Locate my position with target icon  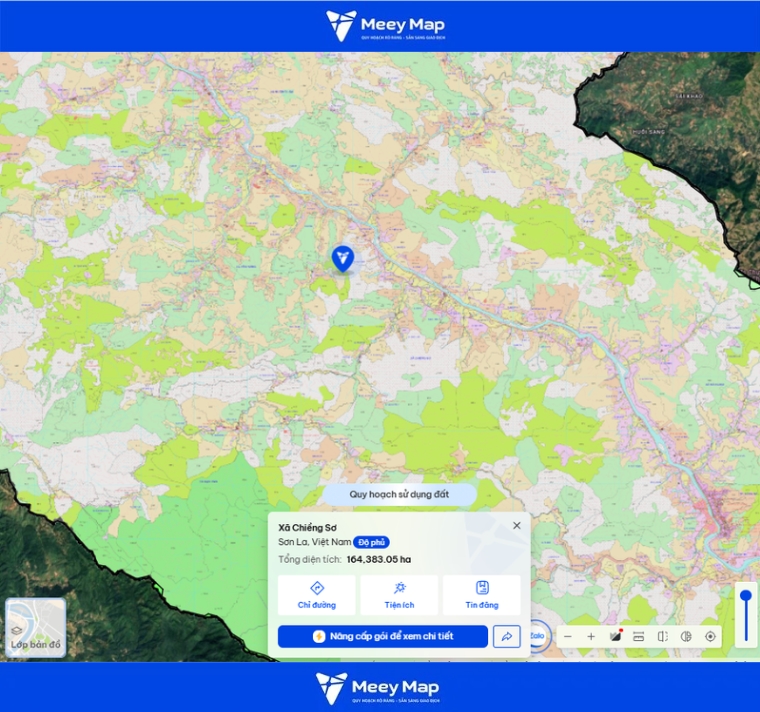(x=710, y=636)
